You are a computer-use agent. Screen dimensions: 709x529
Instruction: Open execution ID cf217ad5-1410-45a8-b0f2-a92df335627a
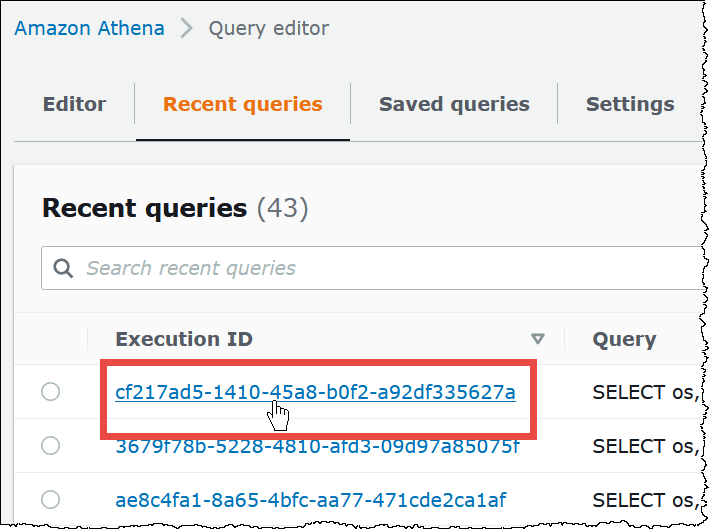click(x=316, y=392)
